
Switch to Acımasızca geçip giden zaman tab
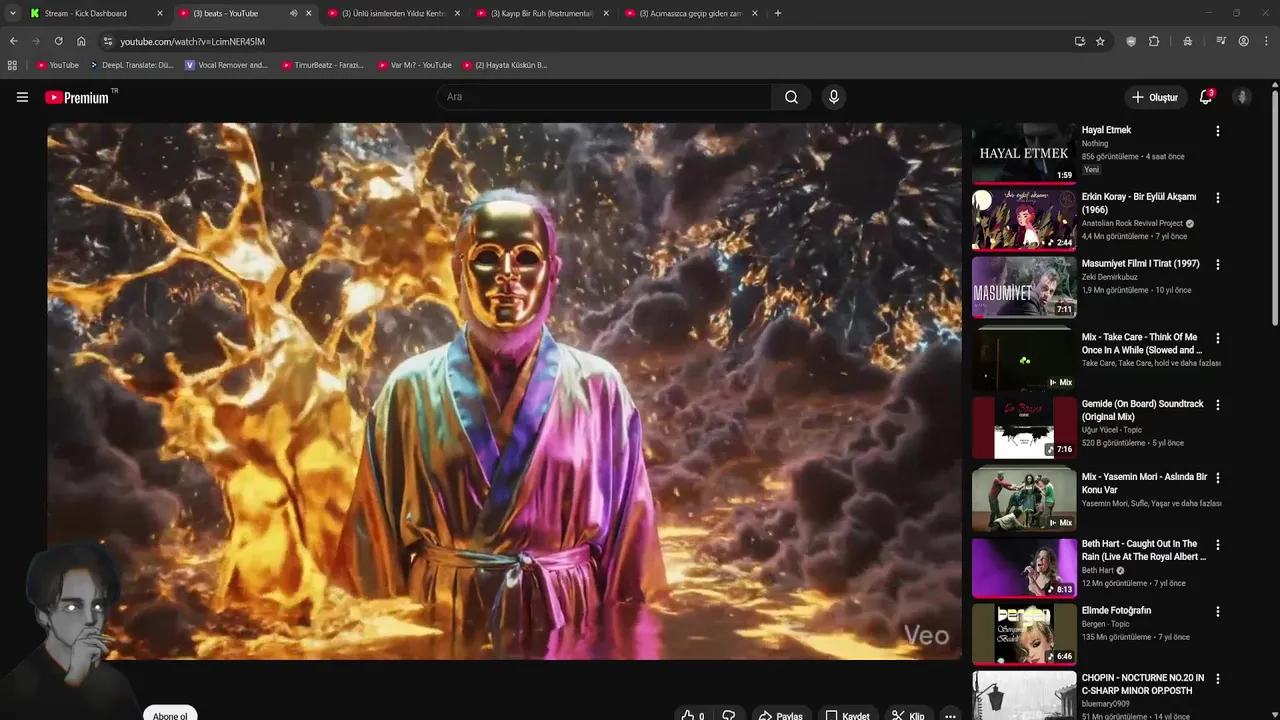(x=689, y=13)
